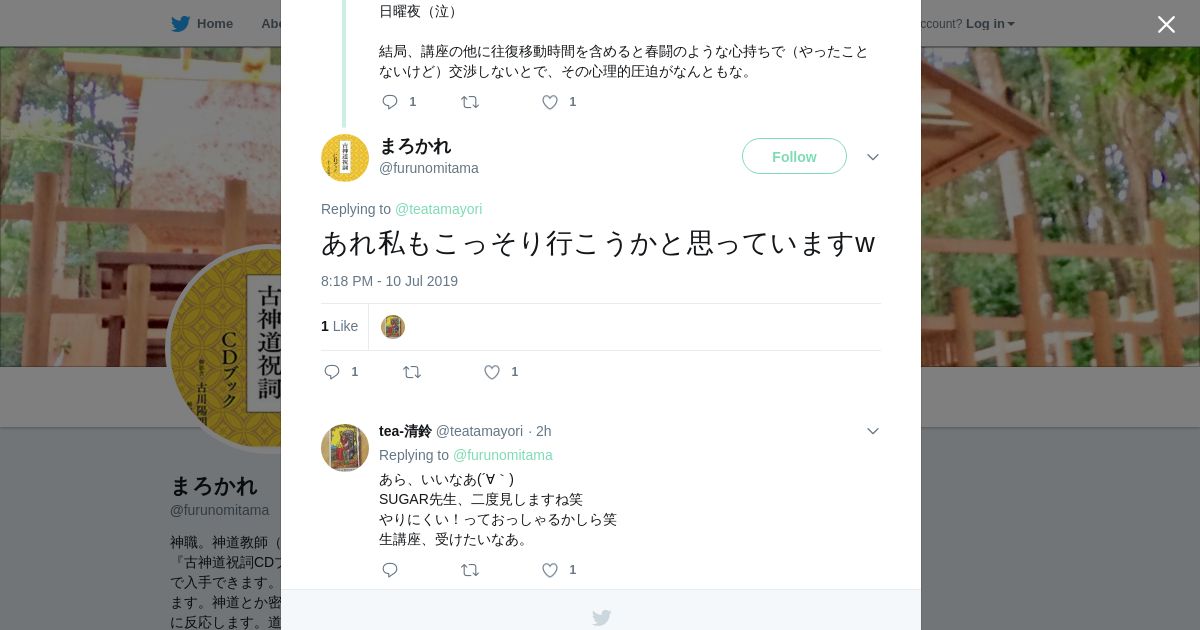
Task: Open the Log in dropdown
Action: [x=990, y=24]
